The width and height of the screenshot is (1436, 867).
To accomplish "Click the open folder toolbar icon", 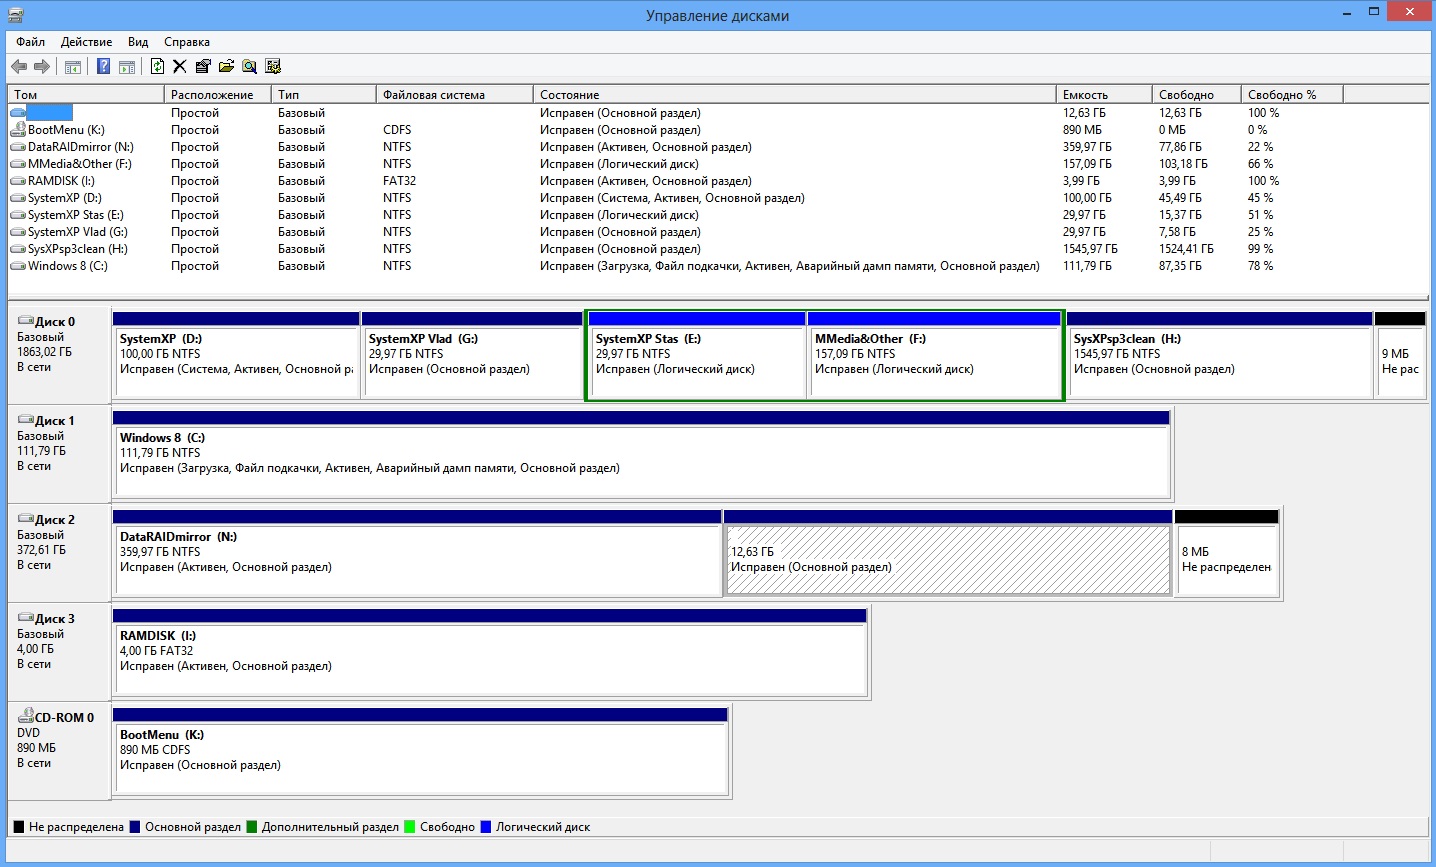I will [226, 66].
